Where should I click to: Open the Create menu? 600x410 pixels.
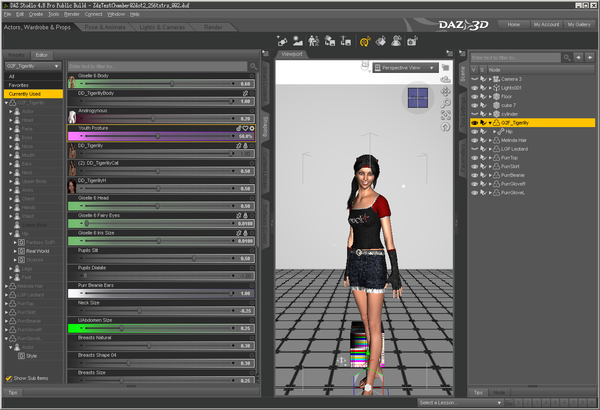pyautogui.click(x=36, y=14)
